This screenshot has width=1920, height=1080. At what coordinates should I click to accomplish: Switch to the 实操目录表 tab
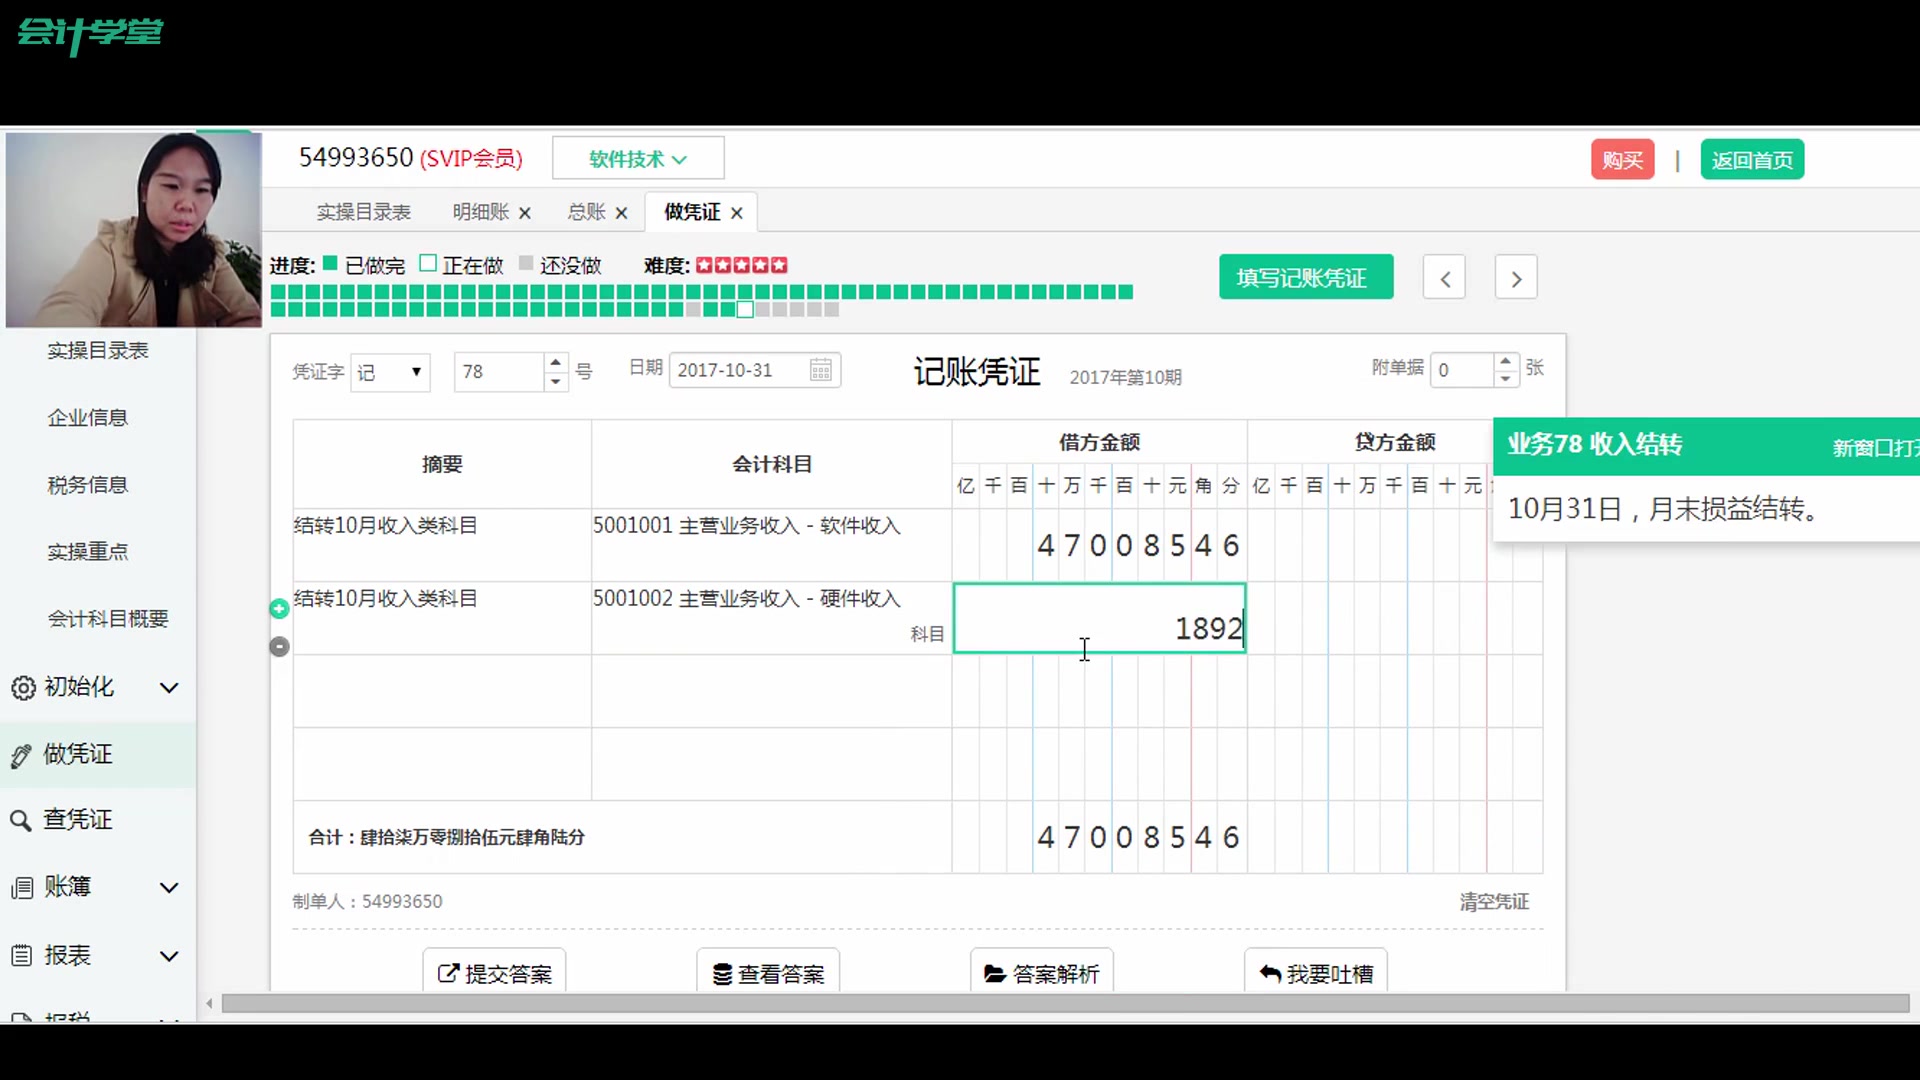(x=363, y=212)
